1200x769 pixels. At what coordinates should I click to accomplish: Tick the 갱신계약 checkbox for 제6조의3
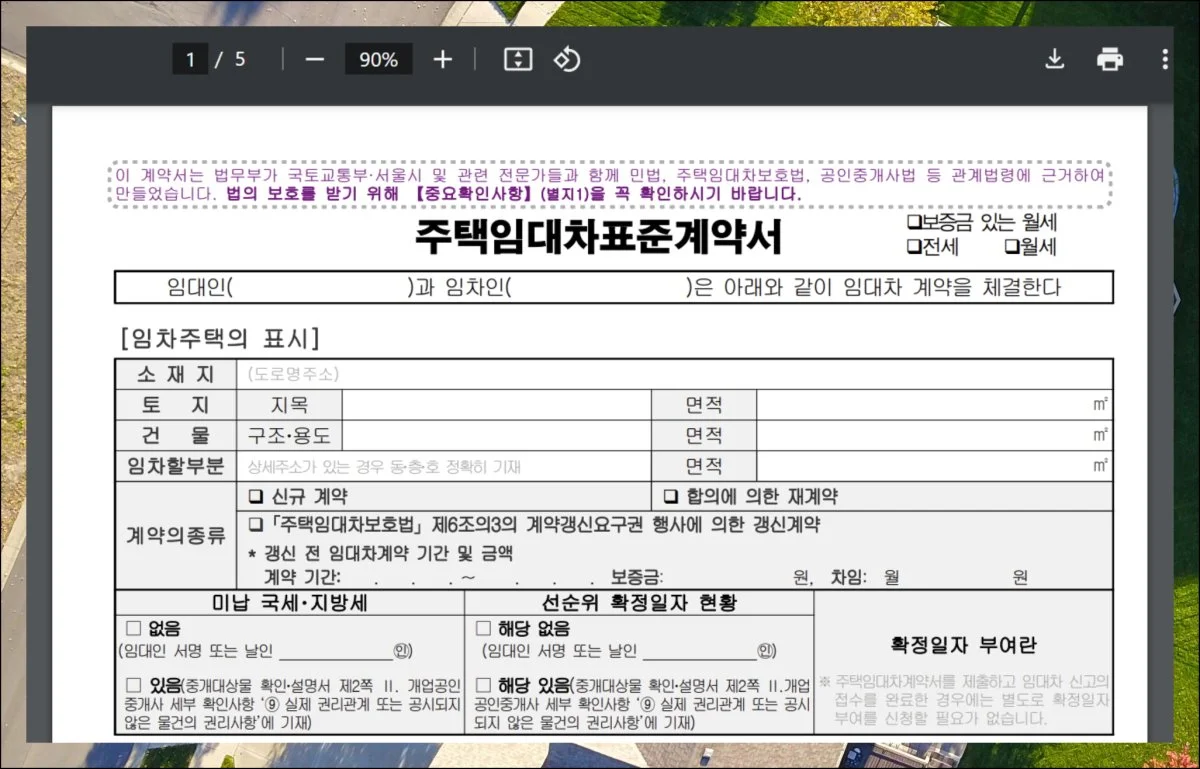point(255,526)
